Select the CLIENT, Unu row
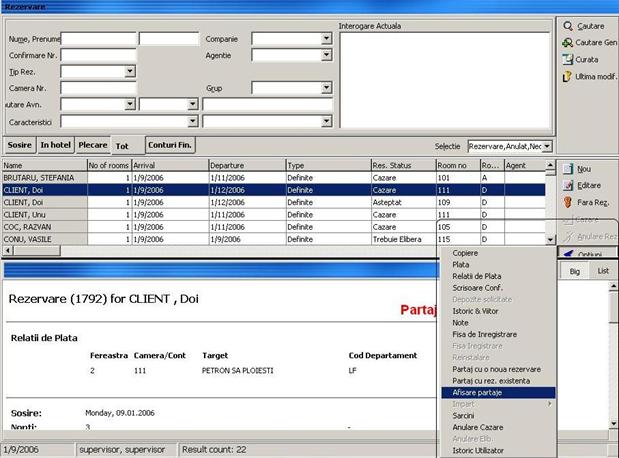Viewport: 619px width, 458px height. click(x=274, y=215)
